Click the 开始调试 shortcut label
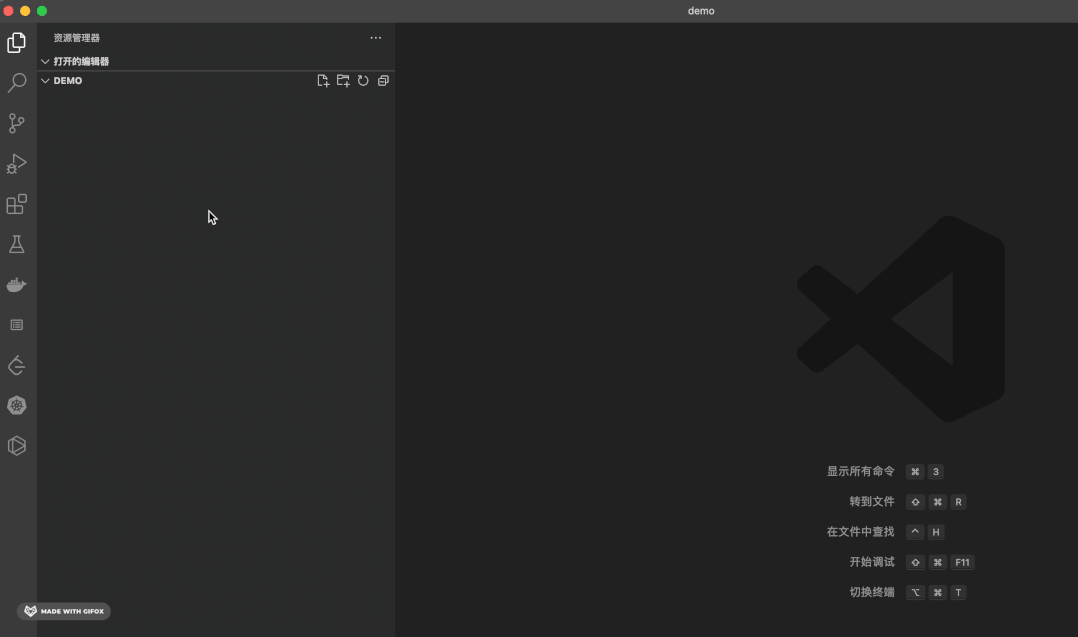This screenshot has width=1078, height=637. pyautogui.click(x=872, y=562)
